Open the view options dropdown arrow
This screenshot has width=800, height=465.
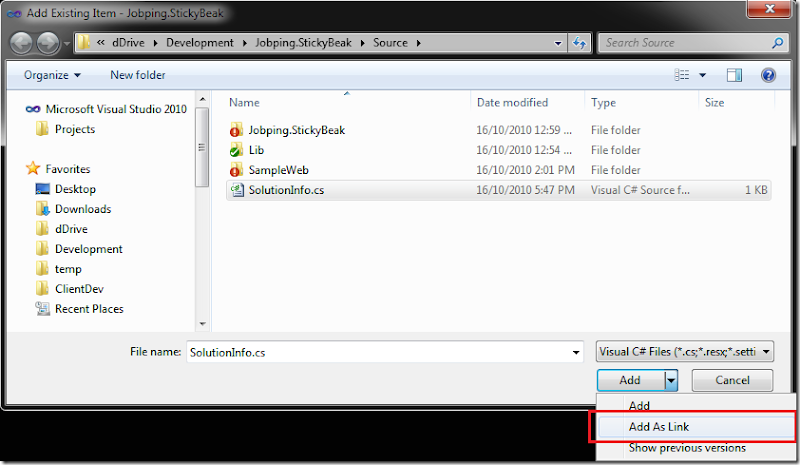coord(703,76)
